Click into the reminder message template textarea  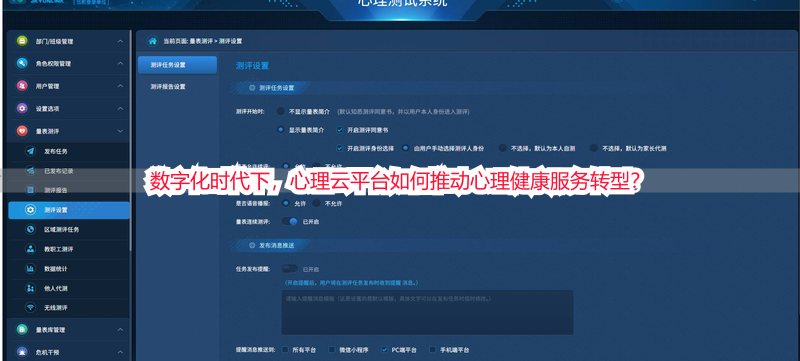[x=427, y=313]
